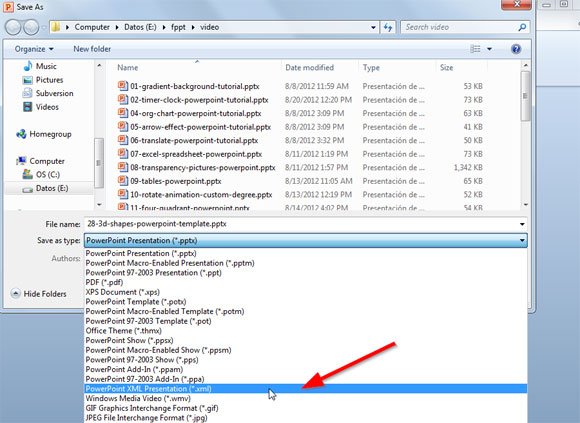
Task: Choose PowerPoint XML Presentation (*.xml)
Action: [306, 389]
